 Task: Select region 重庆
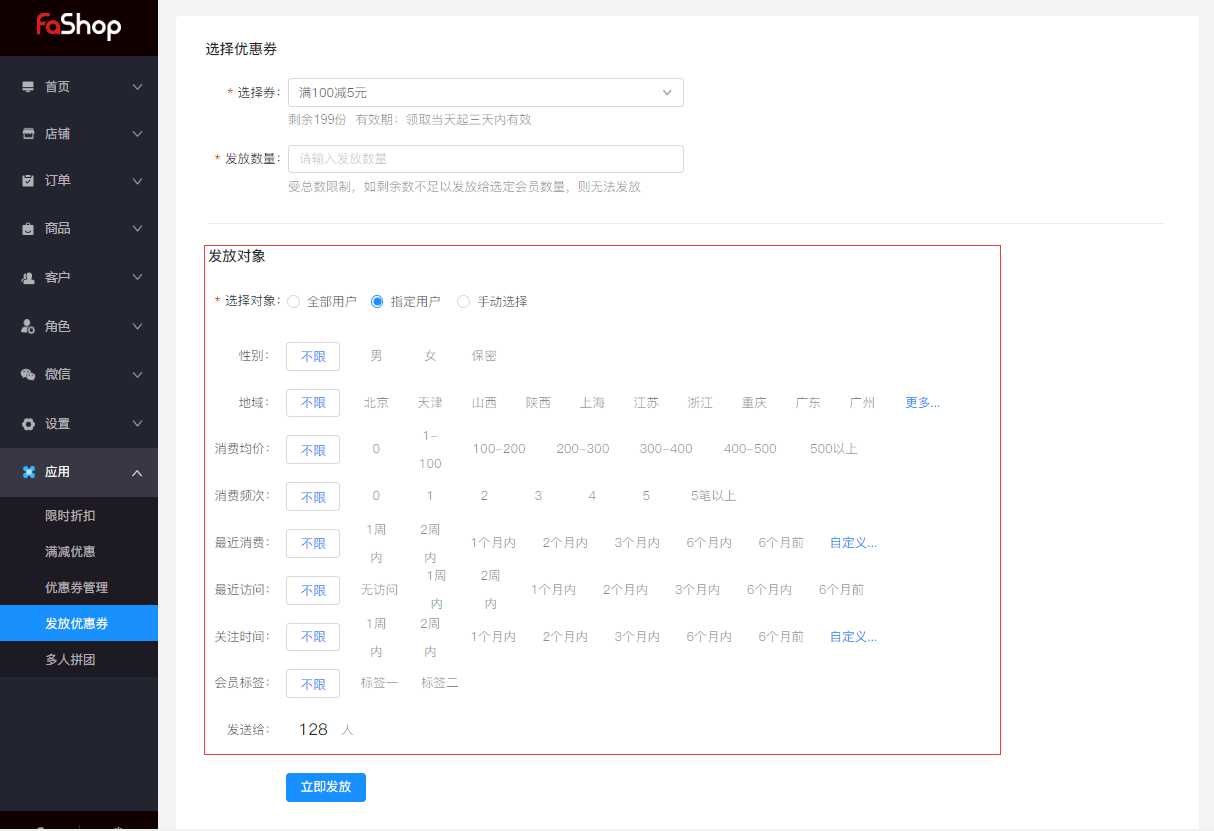(x=754, y=403)
